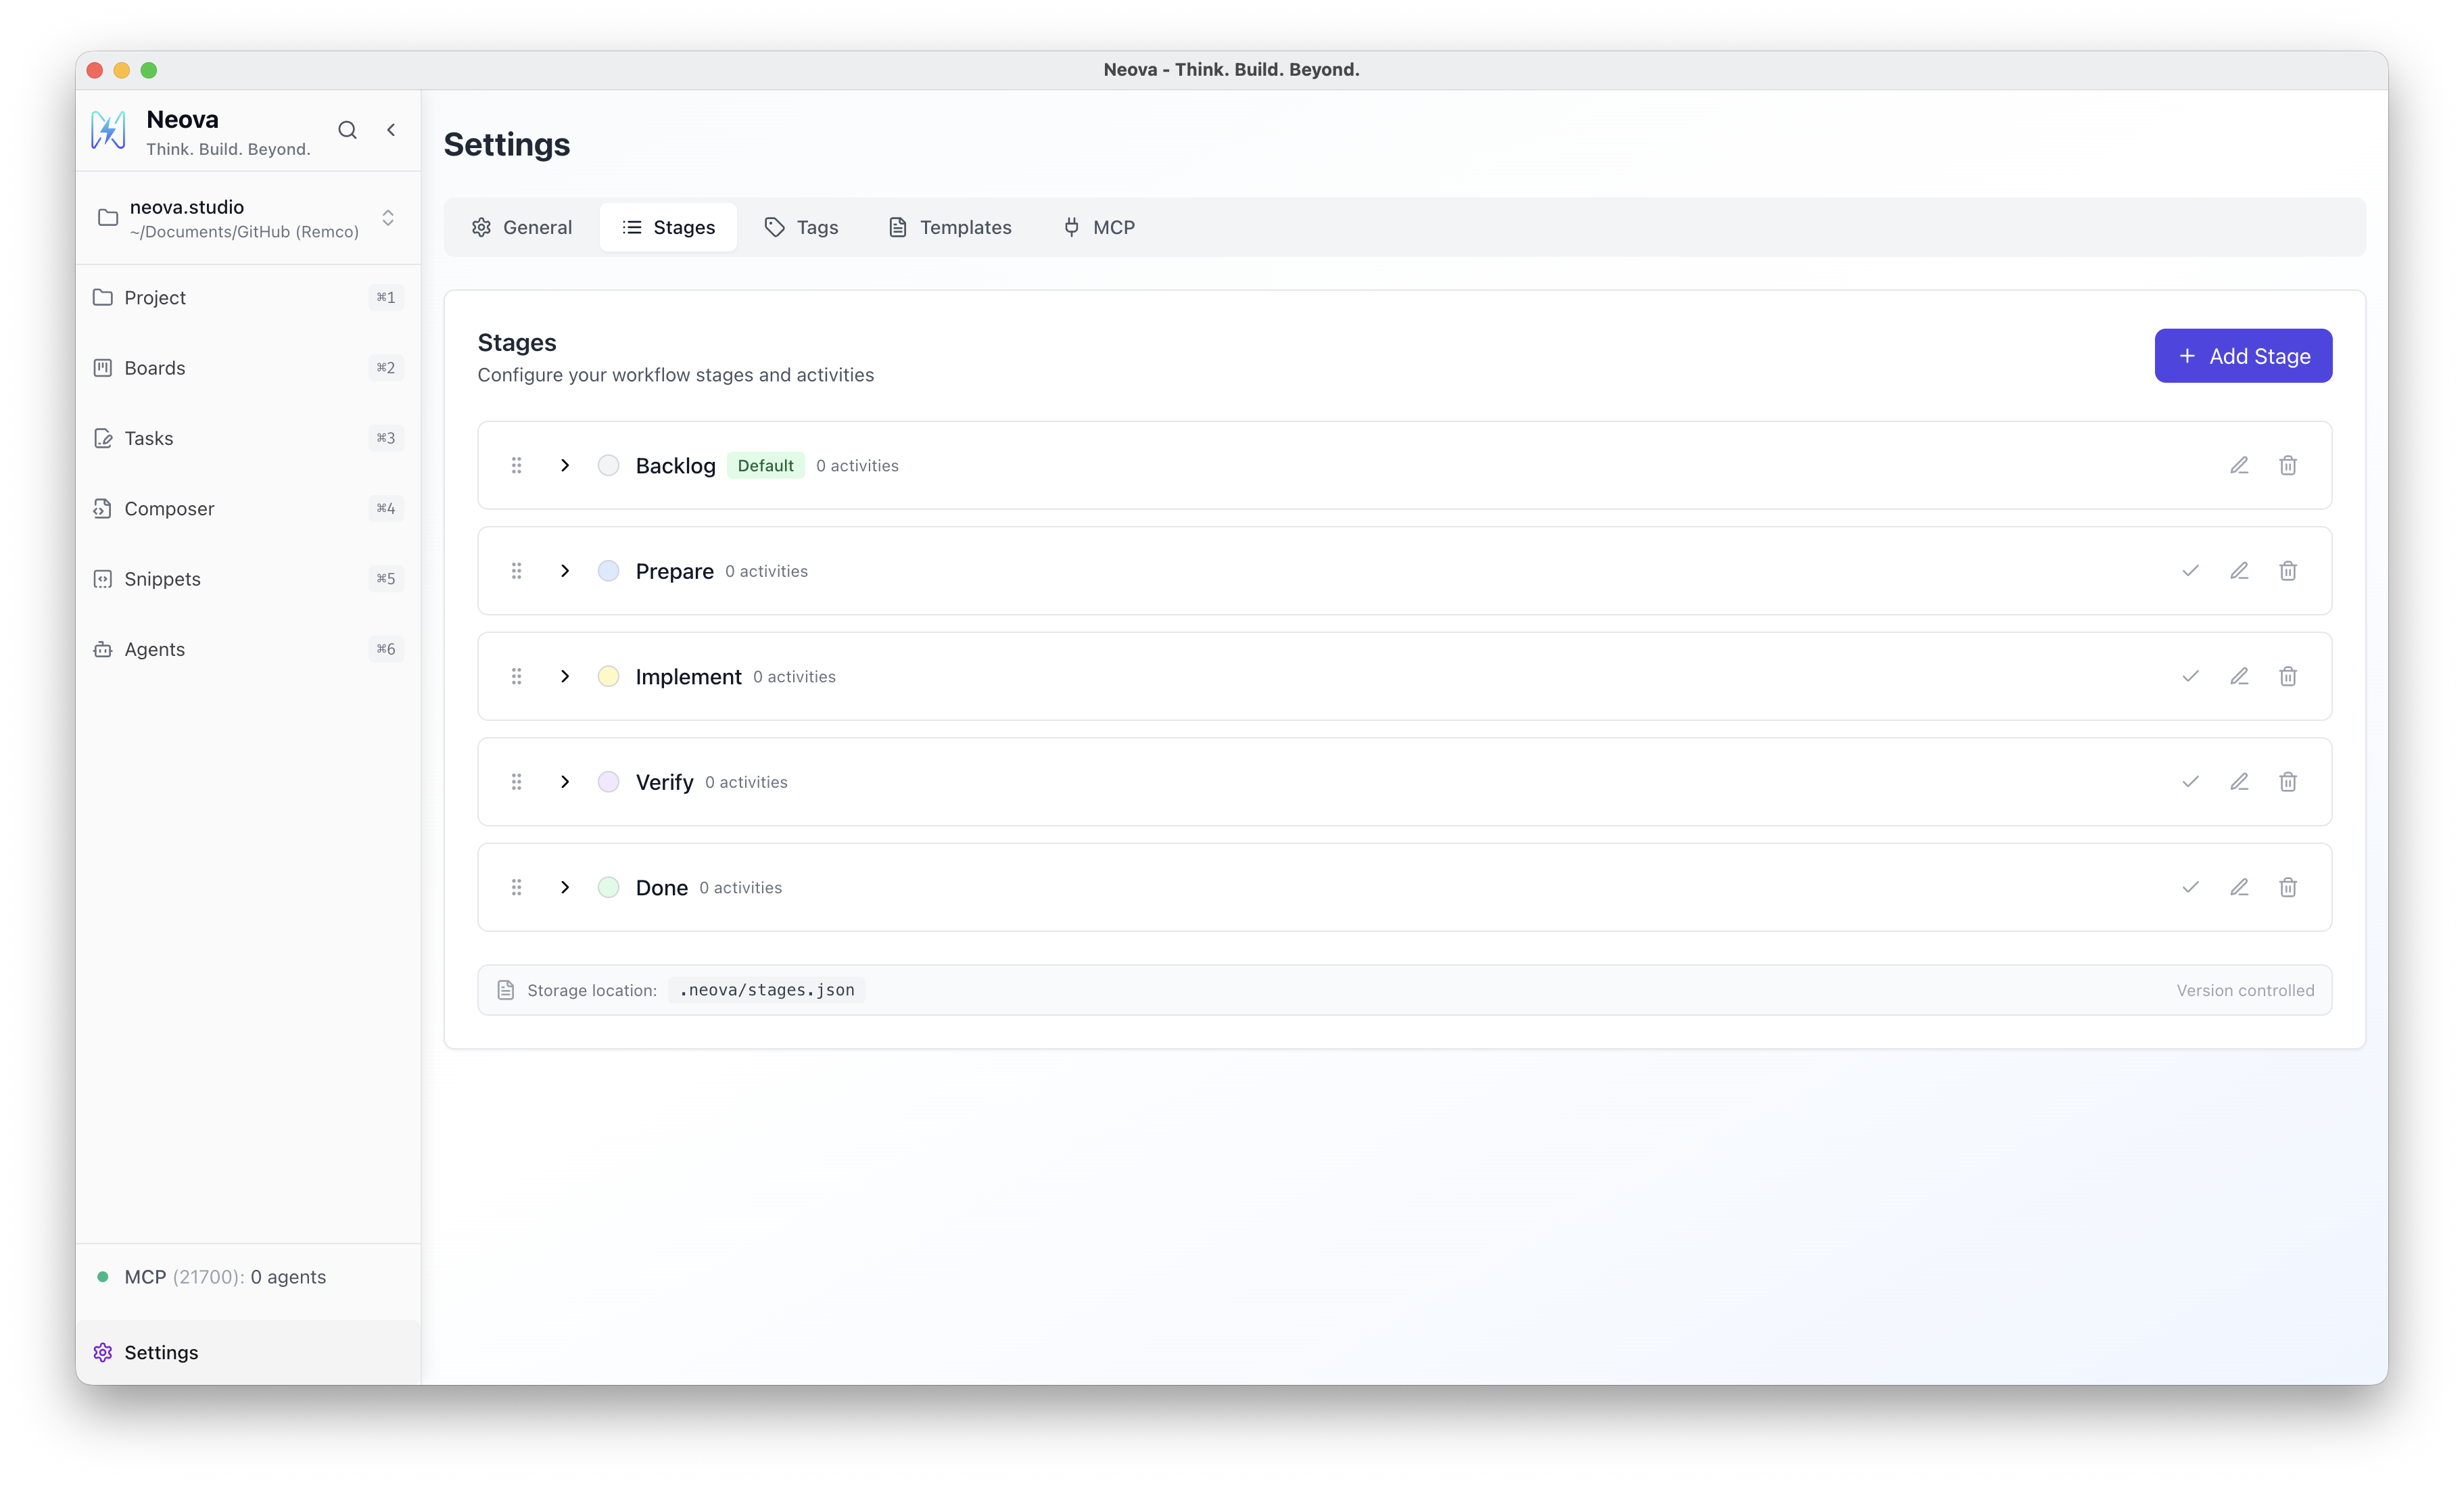Click the yellow color circle of Implement
The image size is (2464, 1485).
point(608,676)
